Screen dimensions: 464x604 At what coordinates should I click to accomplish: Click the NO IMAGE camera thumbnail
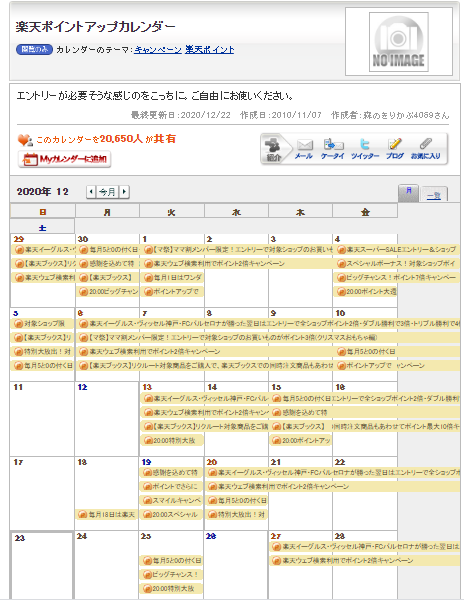[399, 42]
